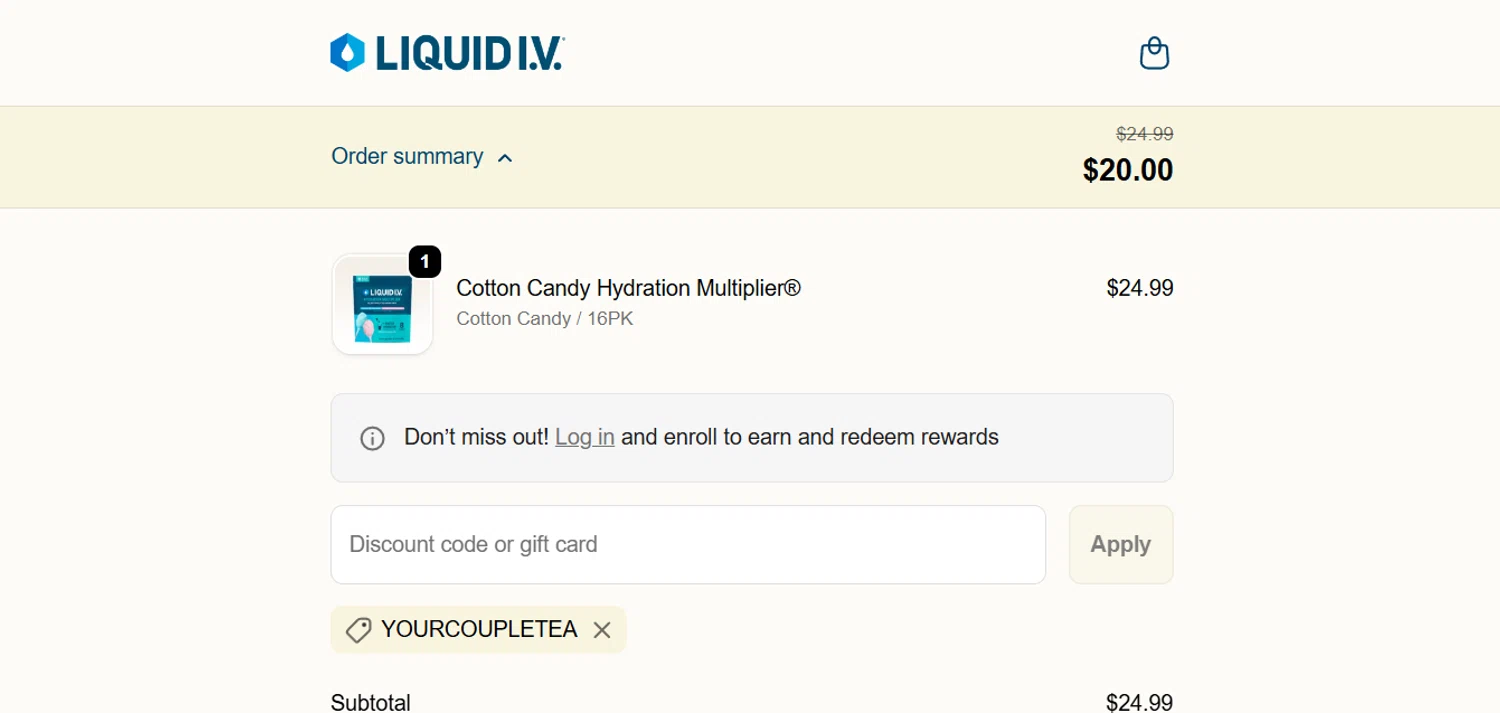Click the YOURCOUPLETEA coupon code label

(479, 629)
